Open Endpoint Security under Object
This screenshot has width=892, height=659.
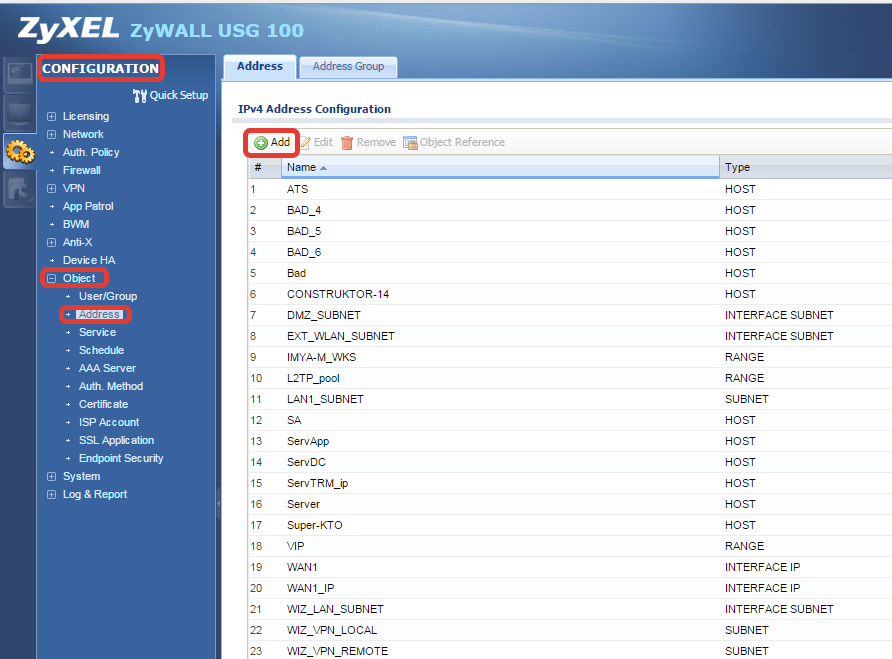(121, 459)
